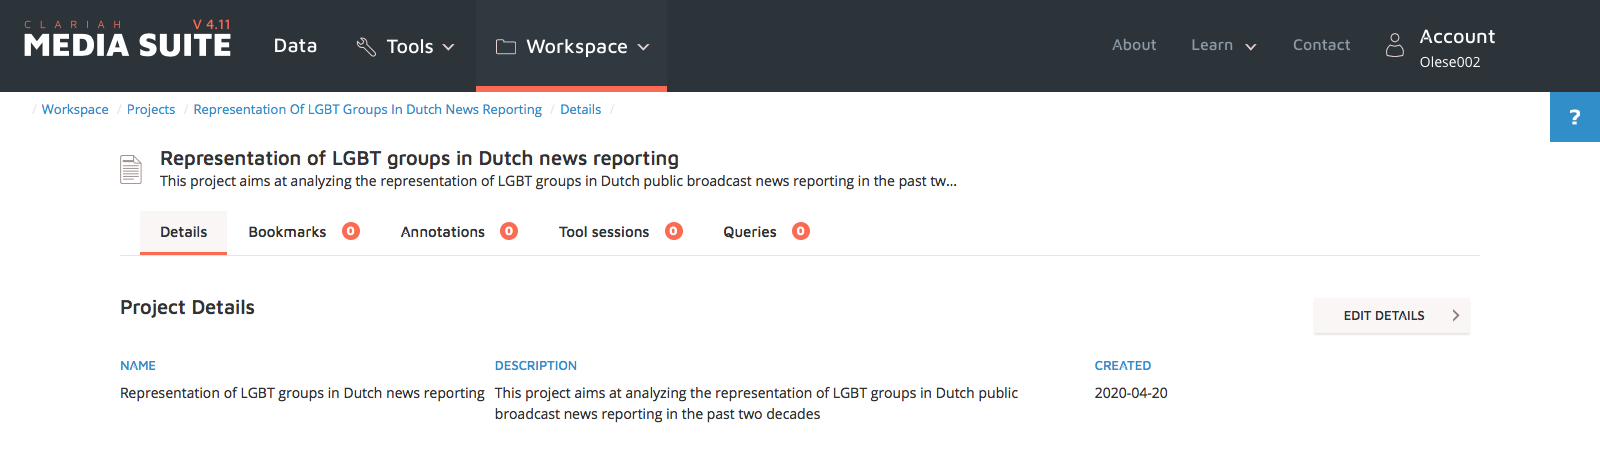Open the Contact page link

coord(1321,45)
